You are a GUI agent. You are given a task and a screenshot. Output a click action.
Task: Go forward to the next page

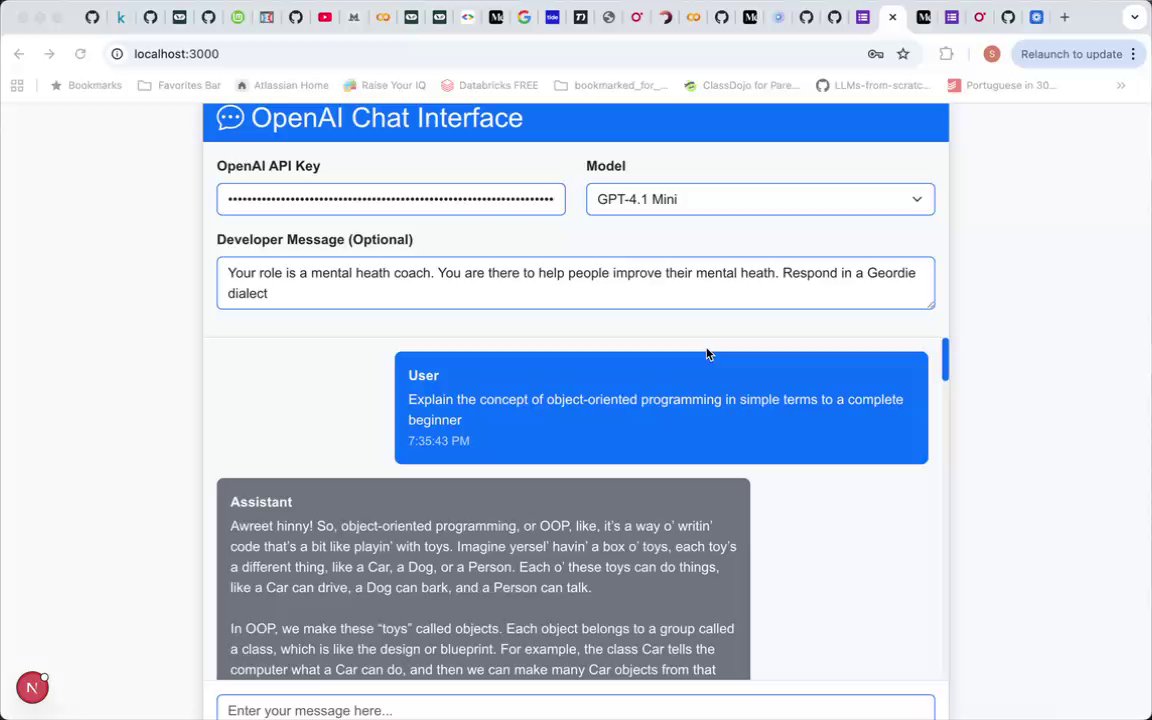tap(49, 54)
